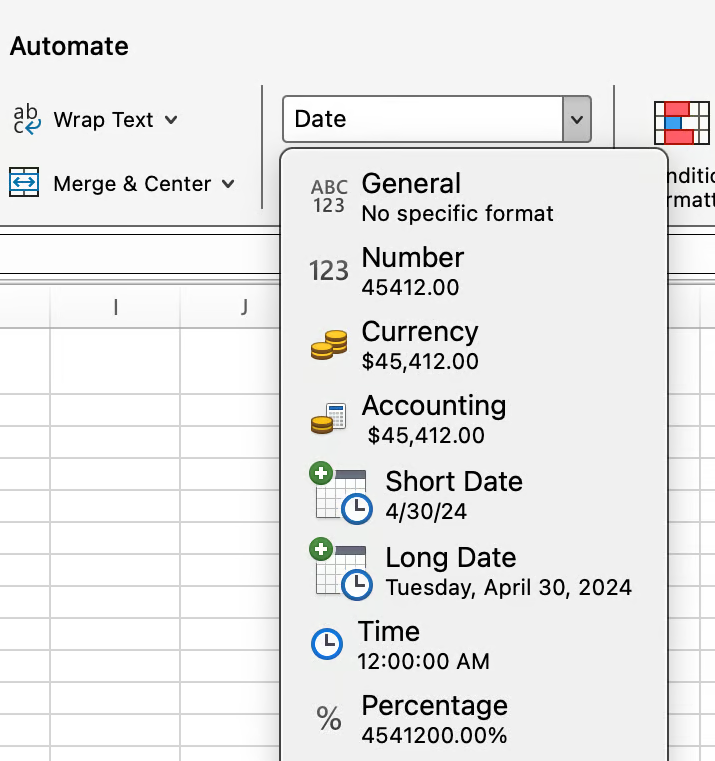
Task: Click the General format ABC 123 icon
Action: [x=329, y=197]
